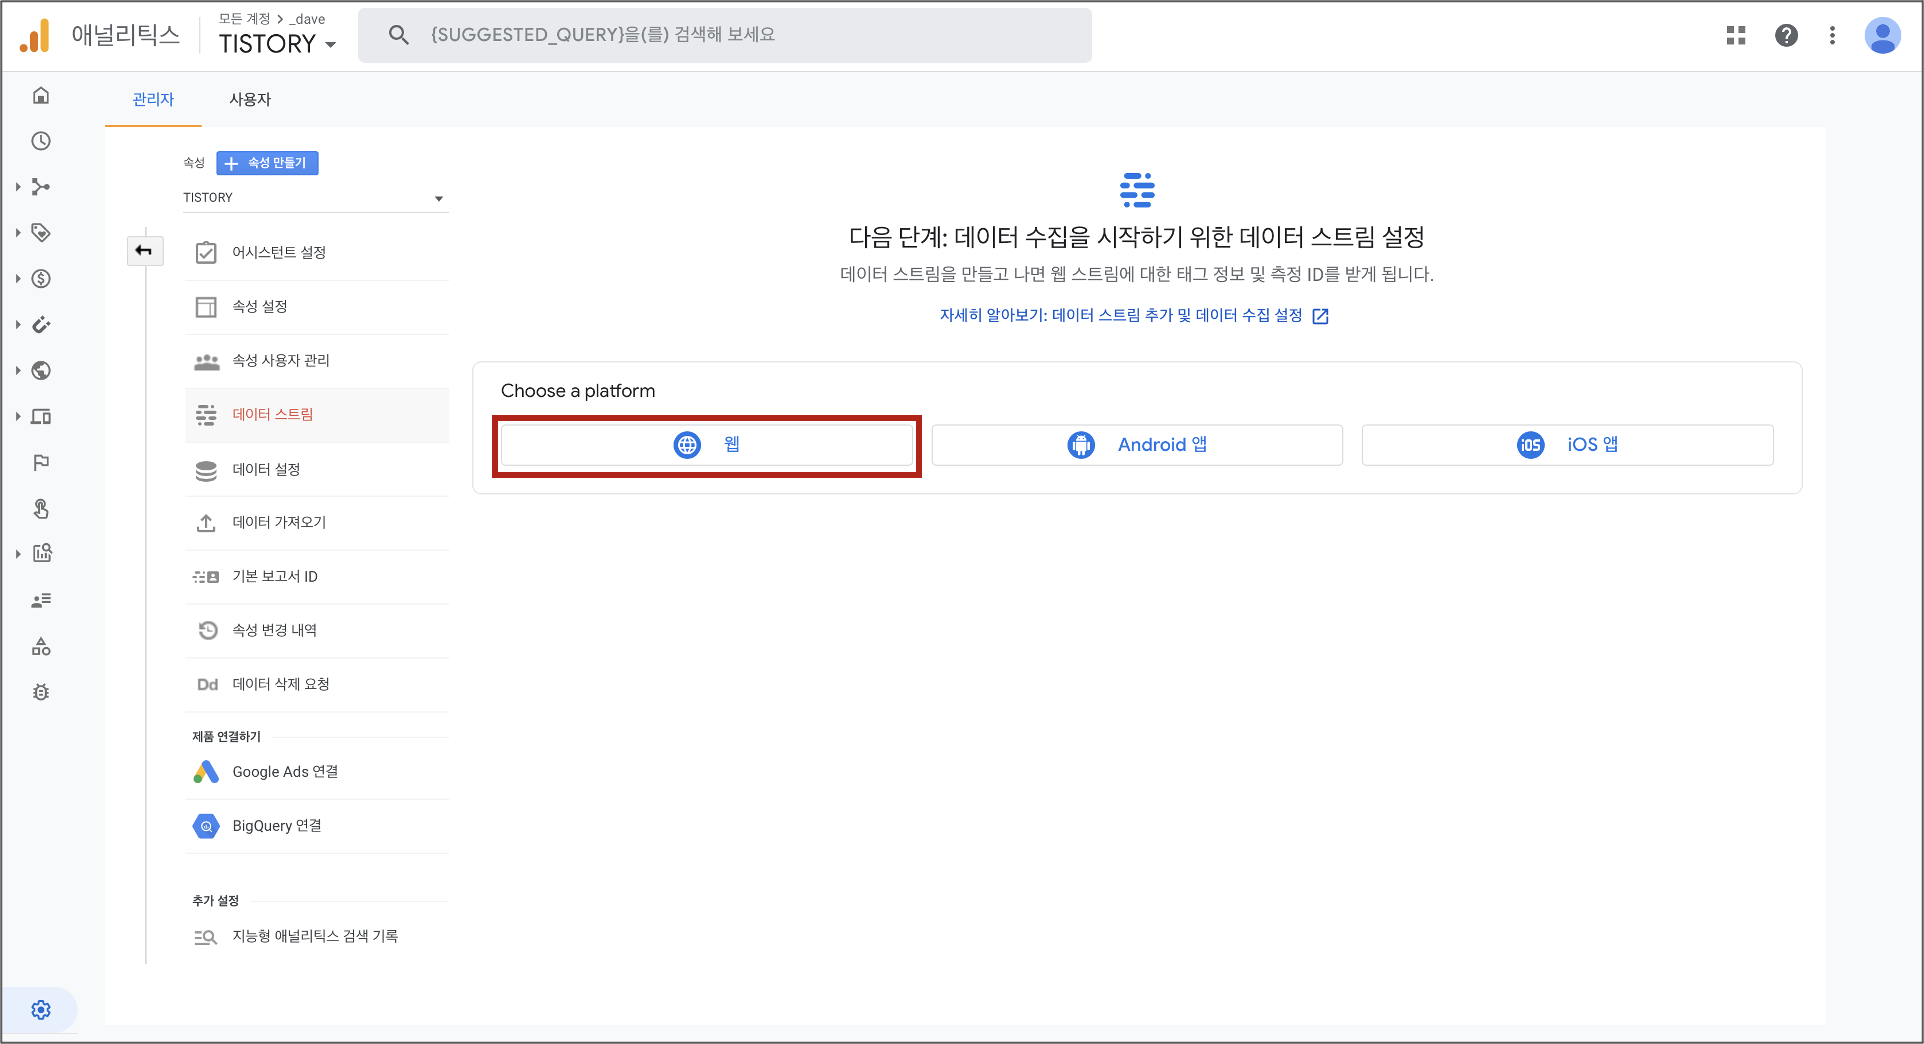
Task: Select 데이터 스트림 menu item
Action: click(x=317, y=415)
